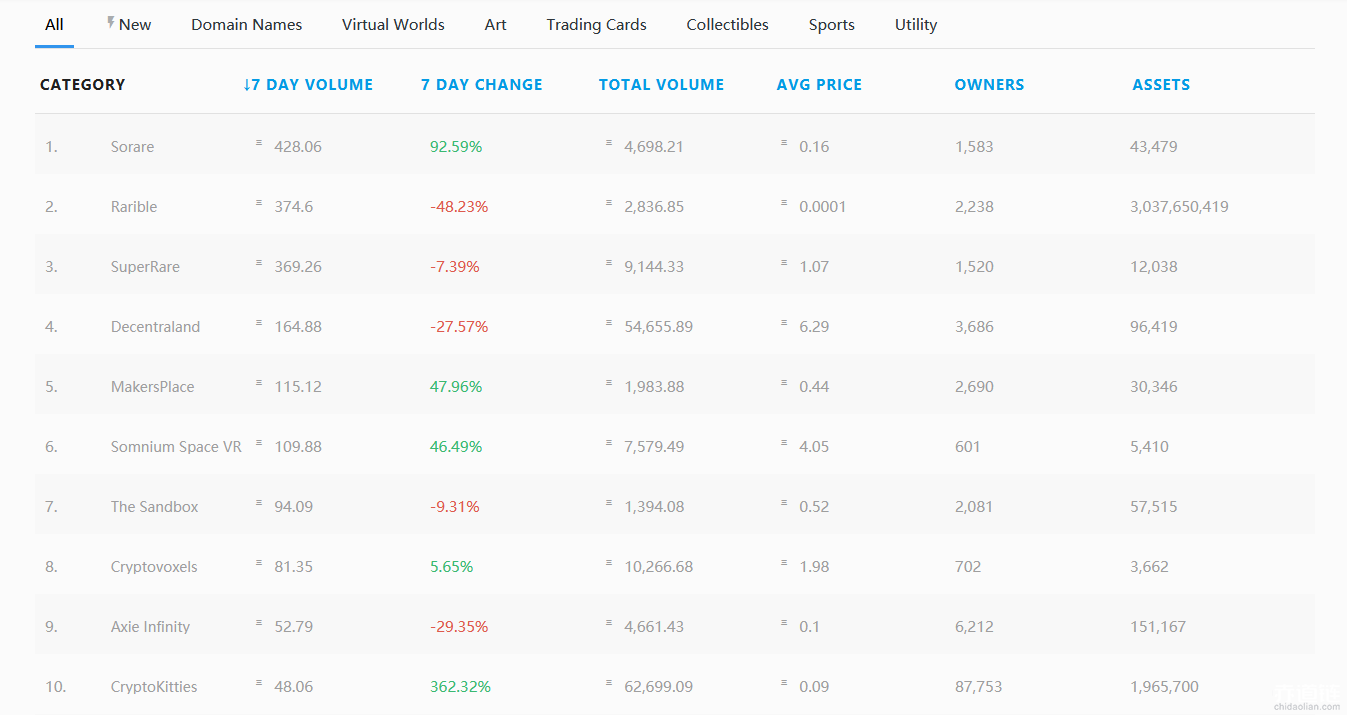The image size is (1347, 715).
Task: Click Sorare's 92.59% change value
Action: tap(456, 147)
